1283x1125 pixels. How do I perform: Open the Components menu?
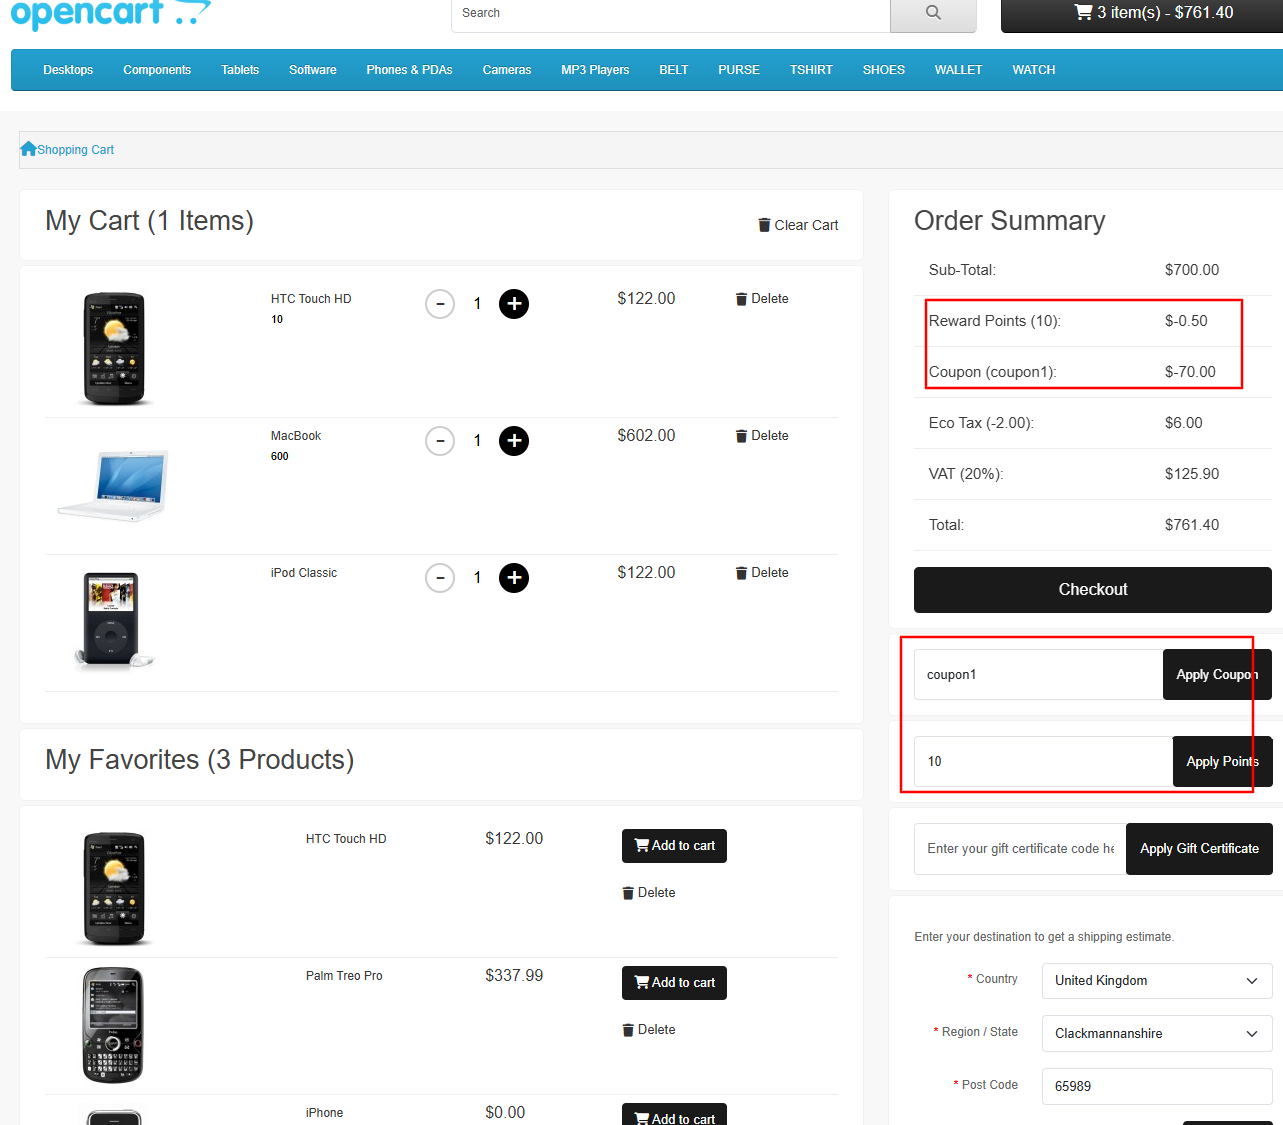157,70
